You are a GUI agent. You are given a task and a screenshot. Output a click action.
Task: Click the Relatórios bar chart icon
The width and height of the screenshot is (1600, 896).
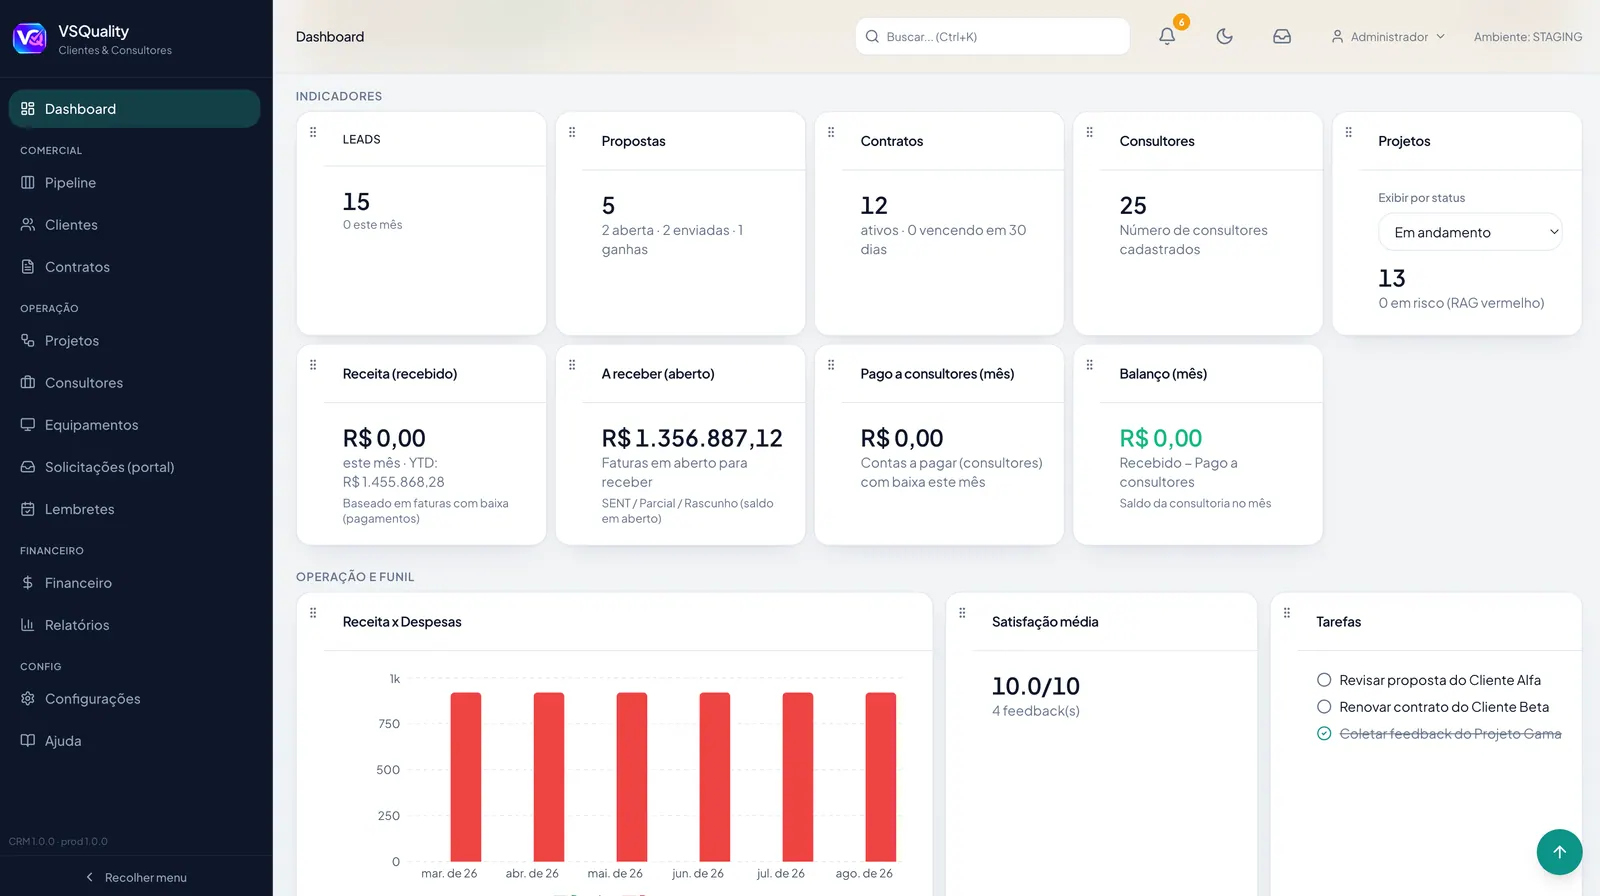tap(28, 625)
